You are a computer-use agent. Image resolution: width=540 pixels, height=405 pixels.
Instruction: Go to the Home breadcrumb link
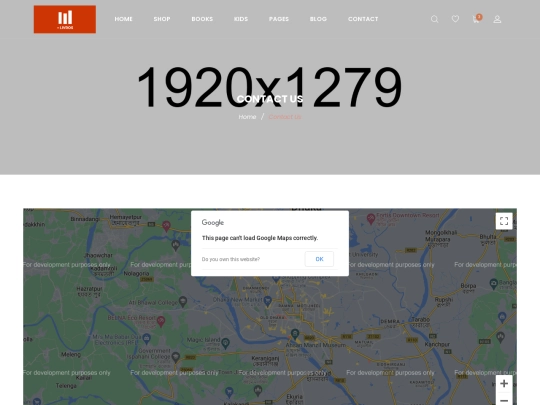pos(247,117)
